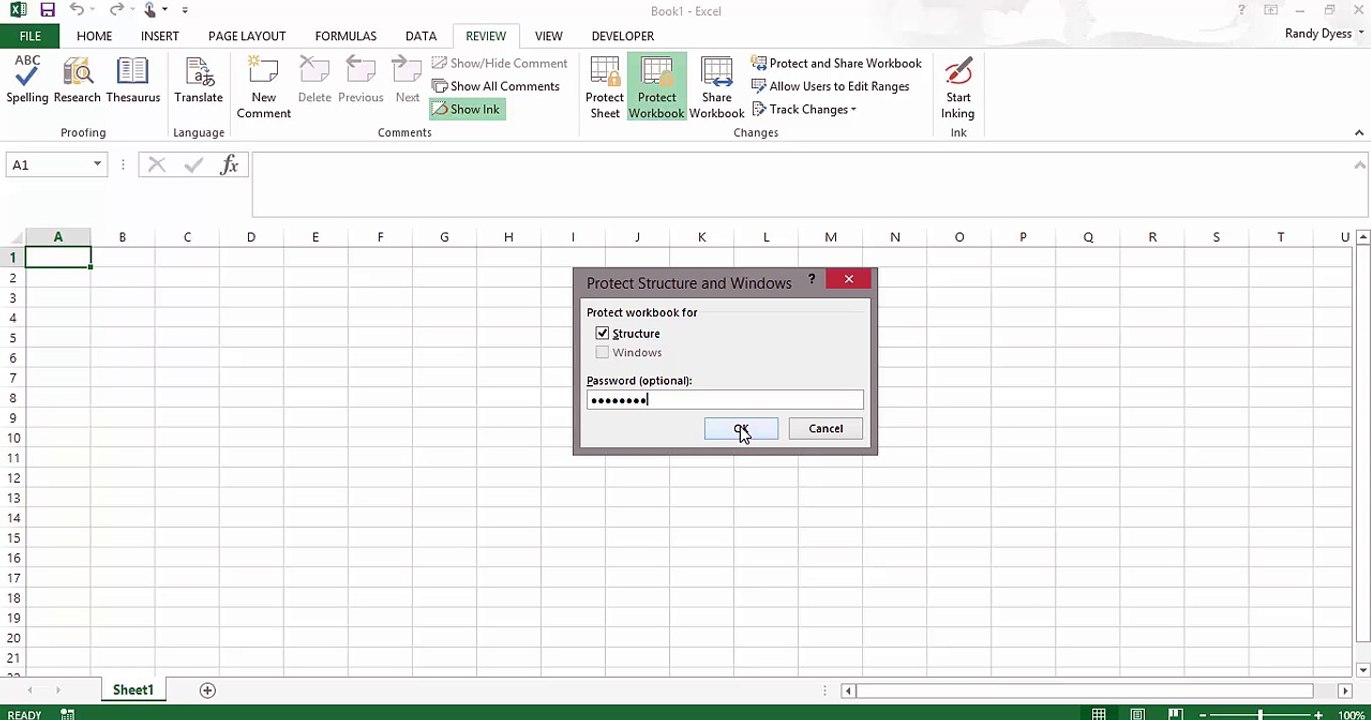Click the formula bar cancel X
1371x720 pixels.
pos(156,164)
